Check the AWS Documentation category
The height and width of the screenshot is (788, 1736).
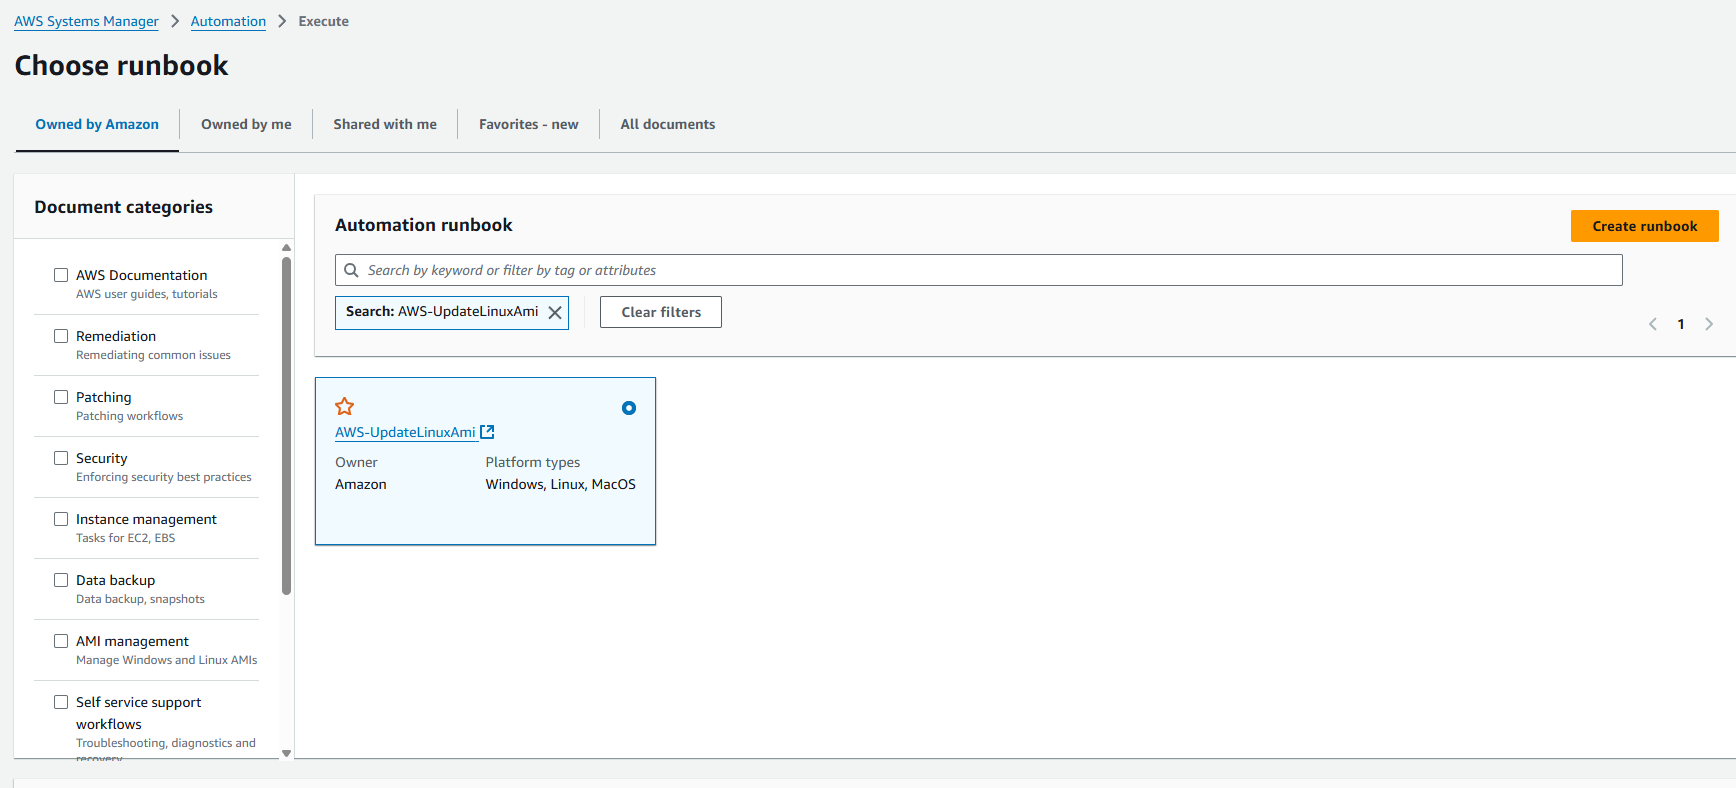[x=61, y=275]
